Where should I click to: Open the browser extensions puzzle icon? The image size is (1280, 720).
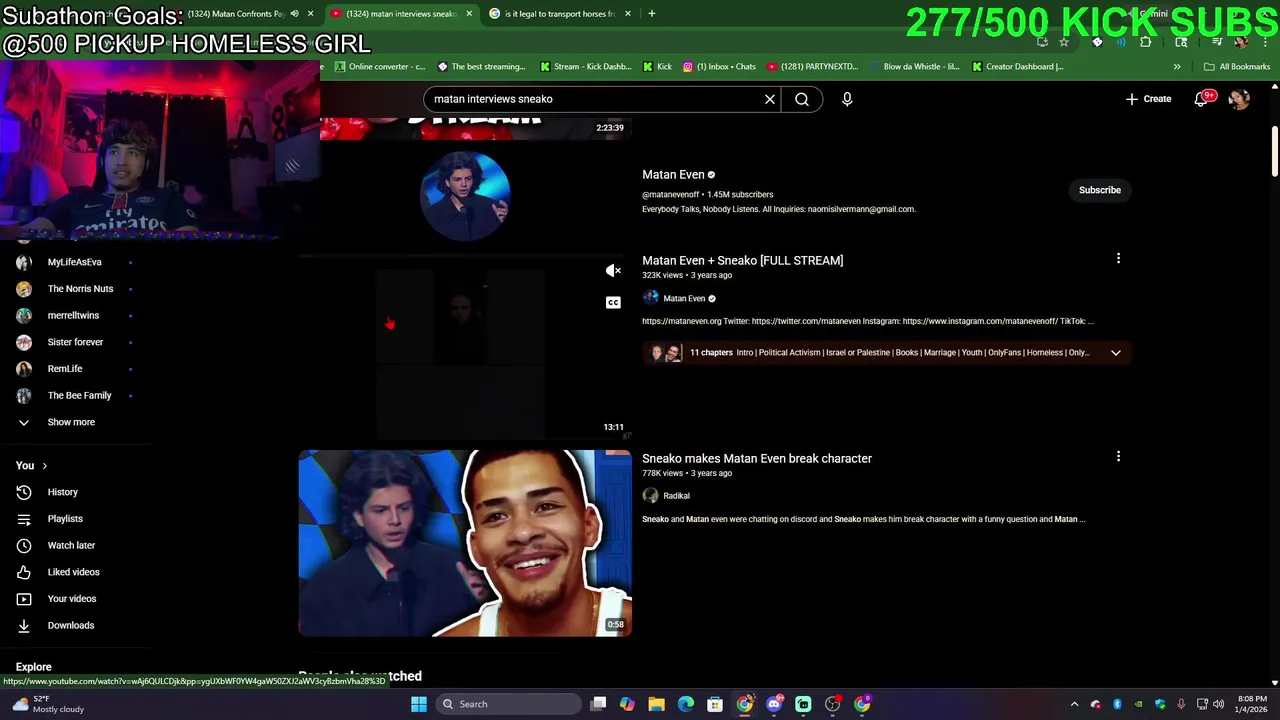tap(1146, 42)
